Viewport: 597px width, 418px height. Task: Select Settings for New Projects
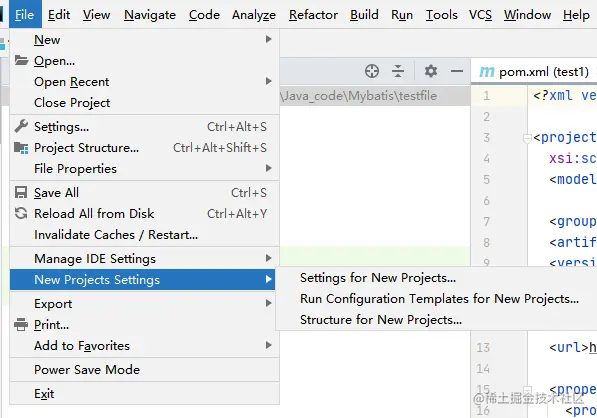378,278
